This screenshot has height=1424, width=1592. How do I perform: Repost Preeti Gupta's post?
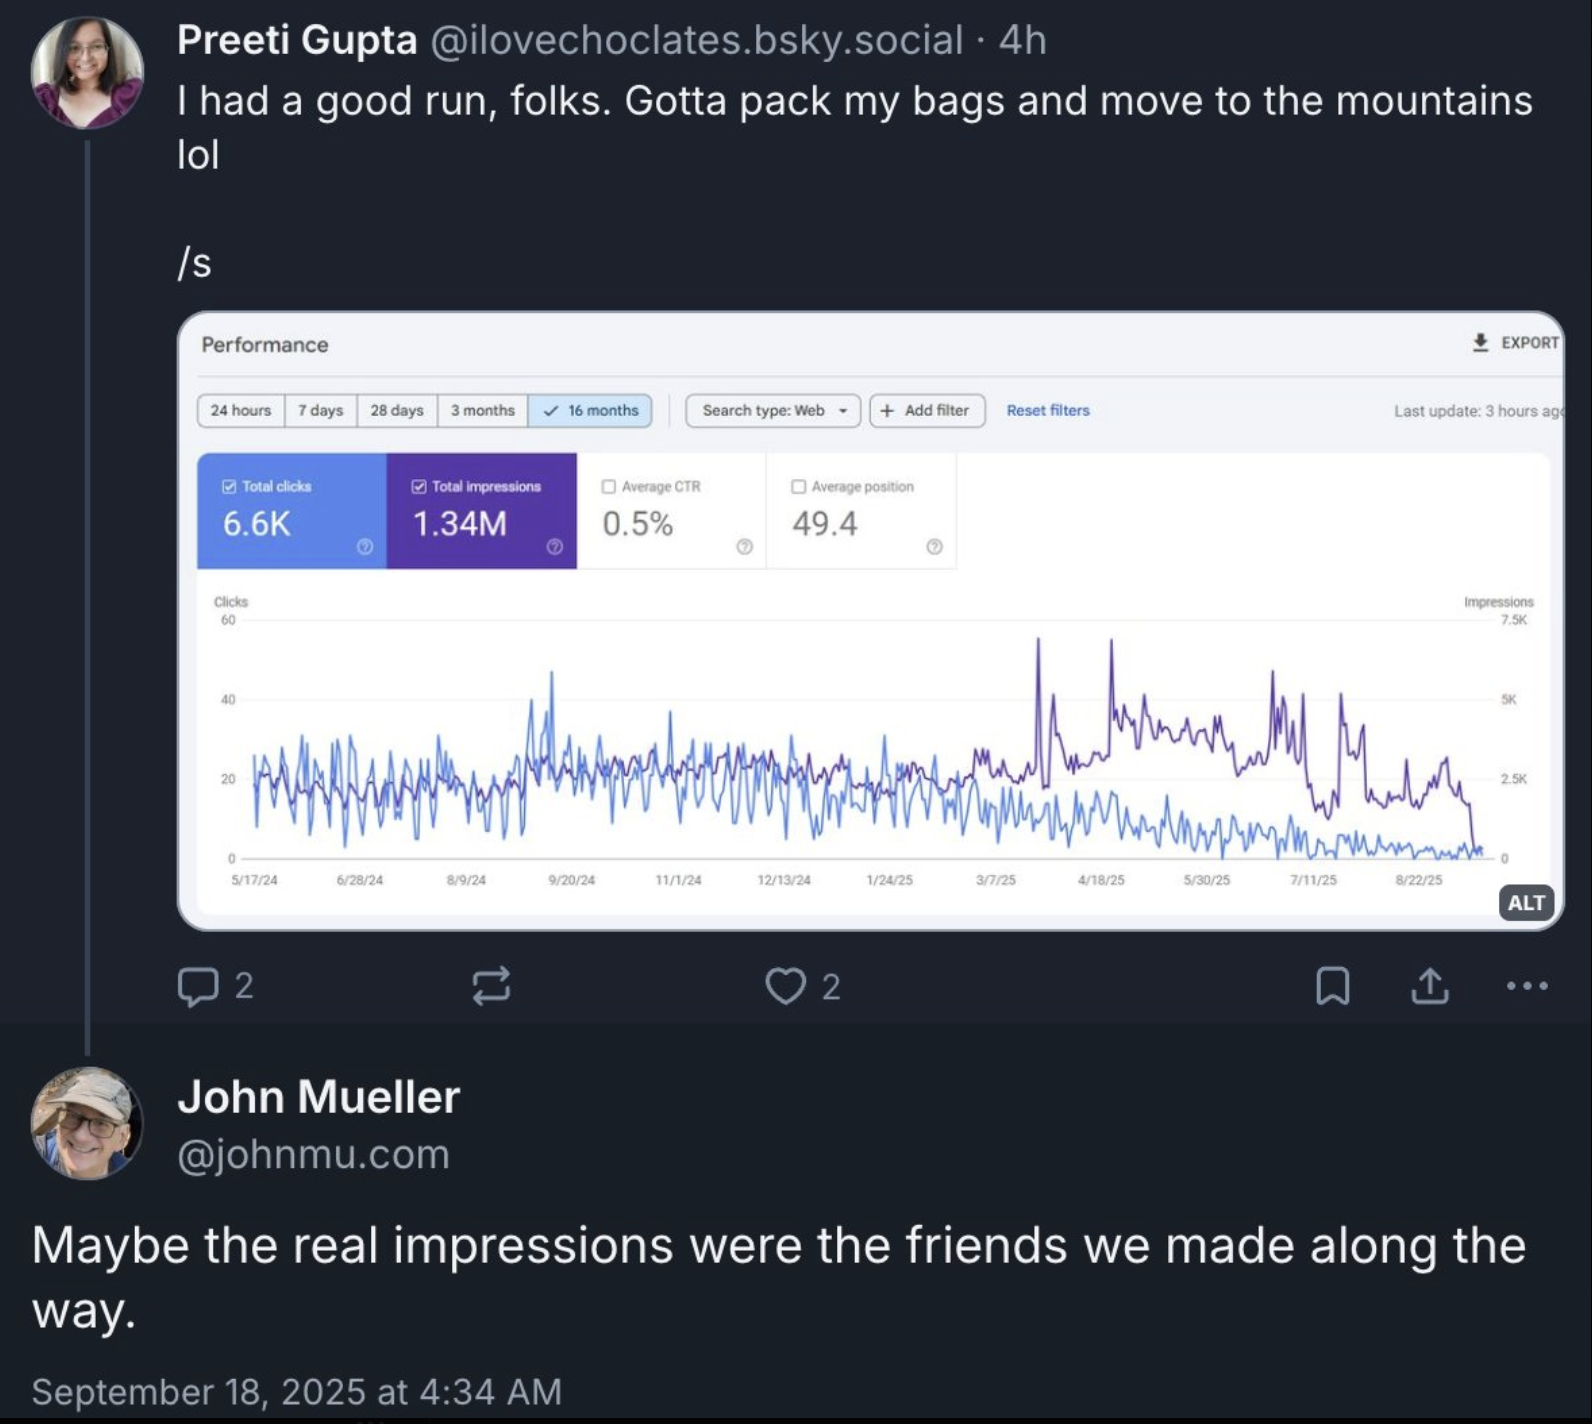(492, 988)
